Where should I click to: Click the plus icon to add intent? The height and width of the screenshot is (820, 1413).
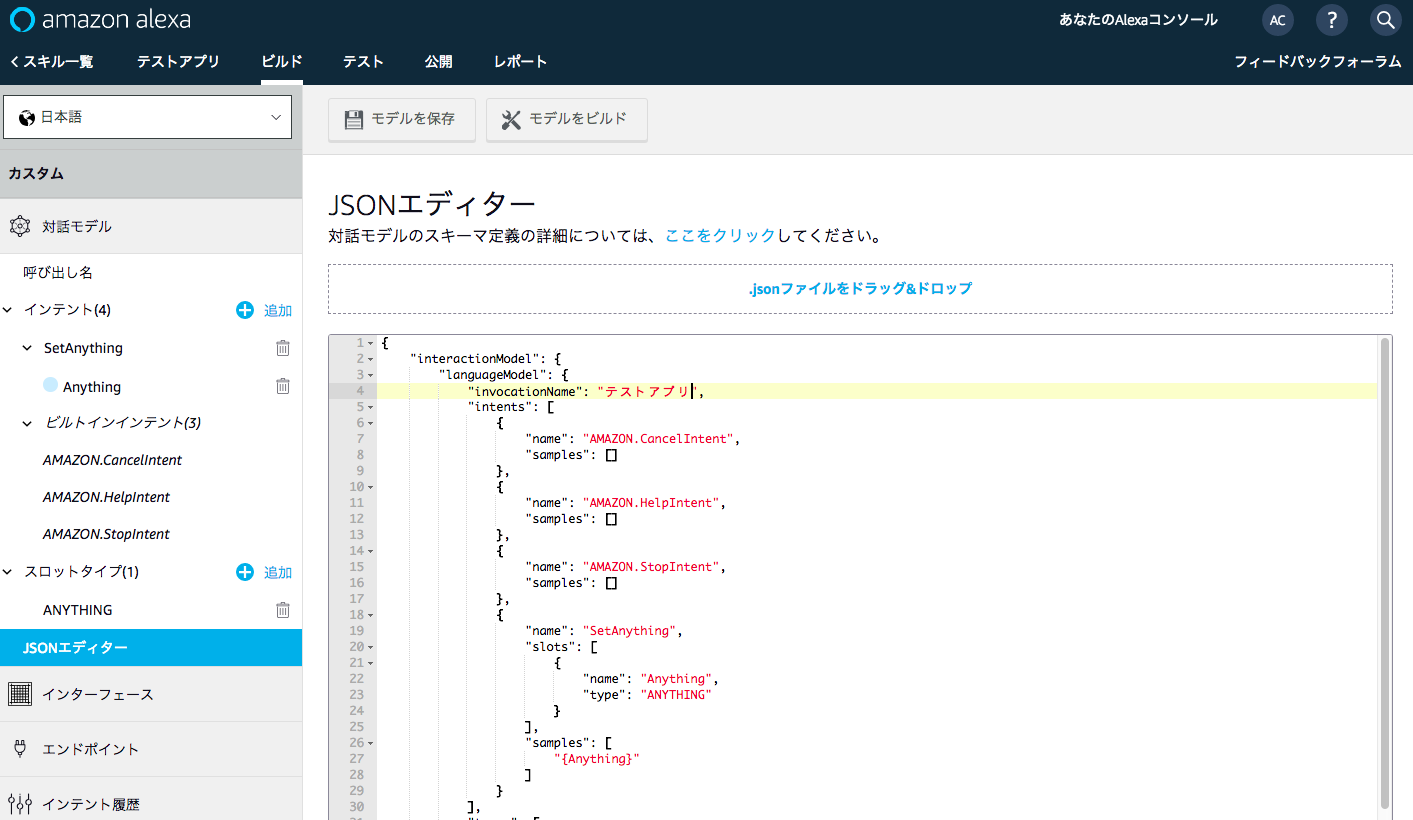[245, 310]
